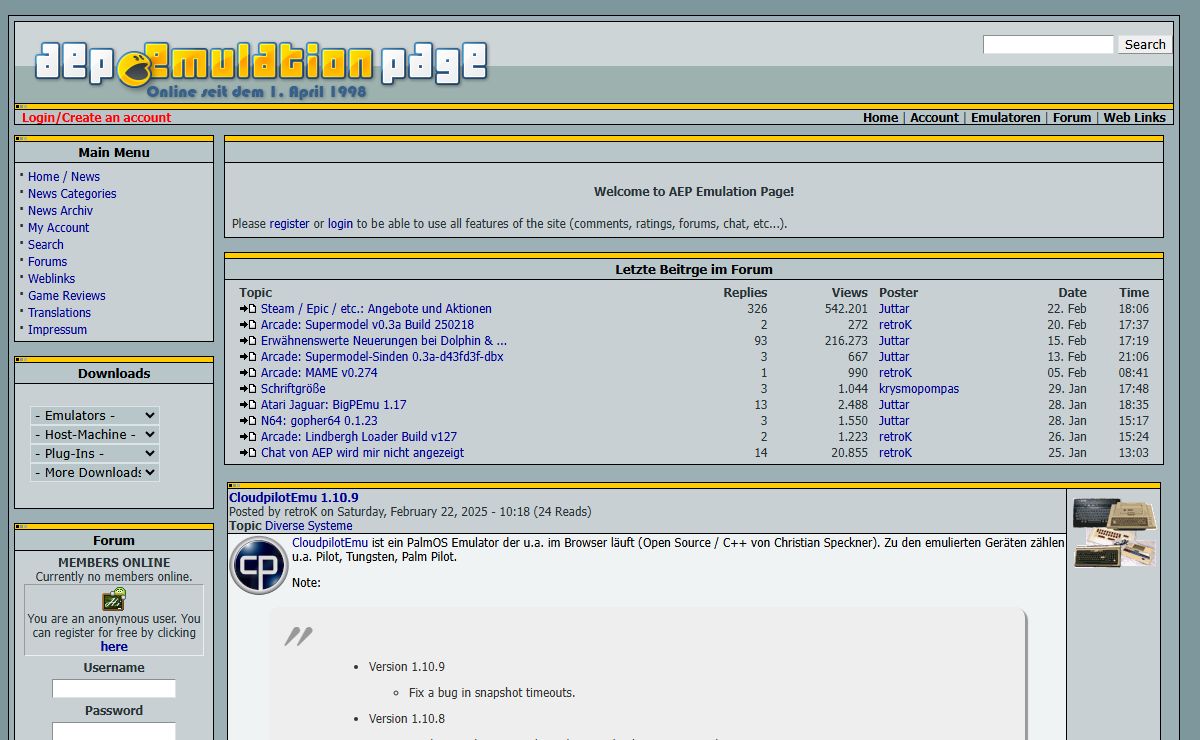Click the Password input field
The width and height of the screenshot is (1200, 740).
click(x=114, y=732)
